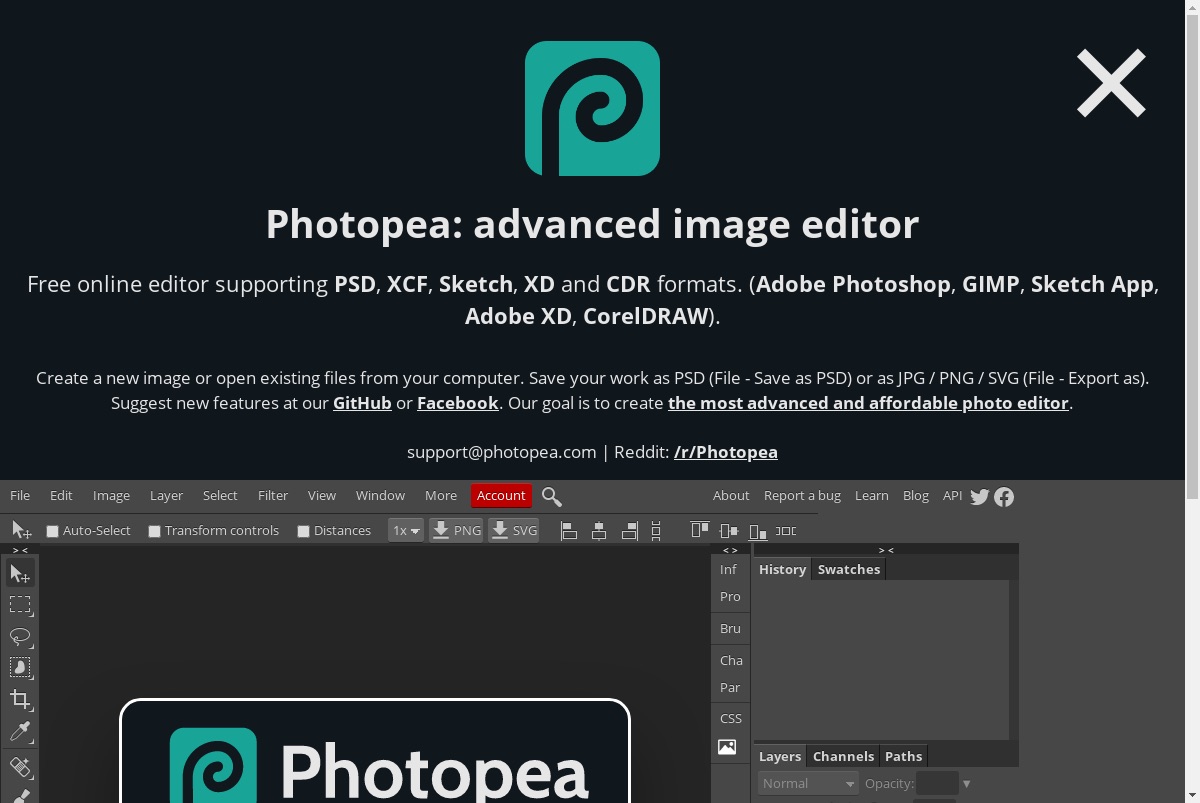Open the Image menu

coord(111,496)
